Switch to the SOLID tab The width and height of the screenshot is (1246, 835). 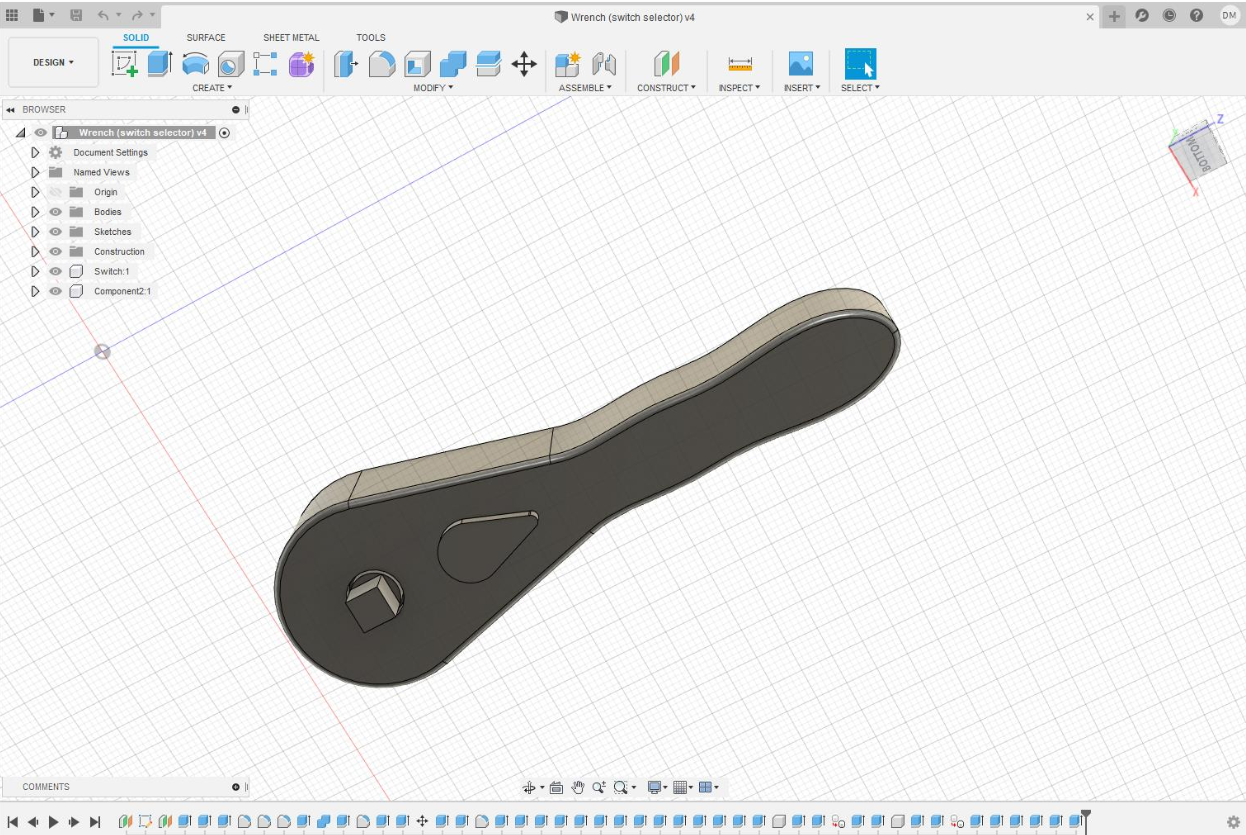pyautogui.click(x=136, y=38)
